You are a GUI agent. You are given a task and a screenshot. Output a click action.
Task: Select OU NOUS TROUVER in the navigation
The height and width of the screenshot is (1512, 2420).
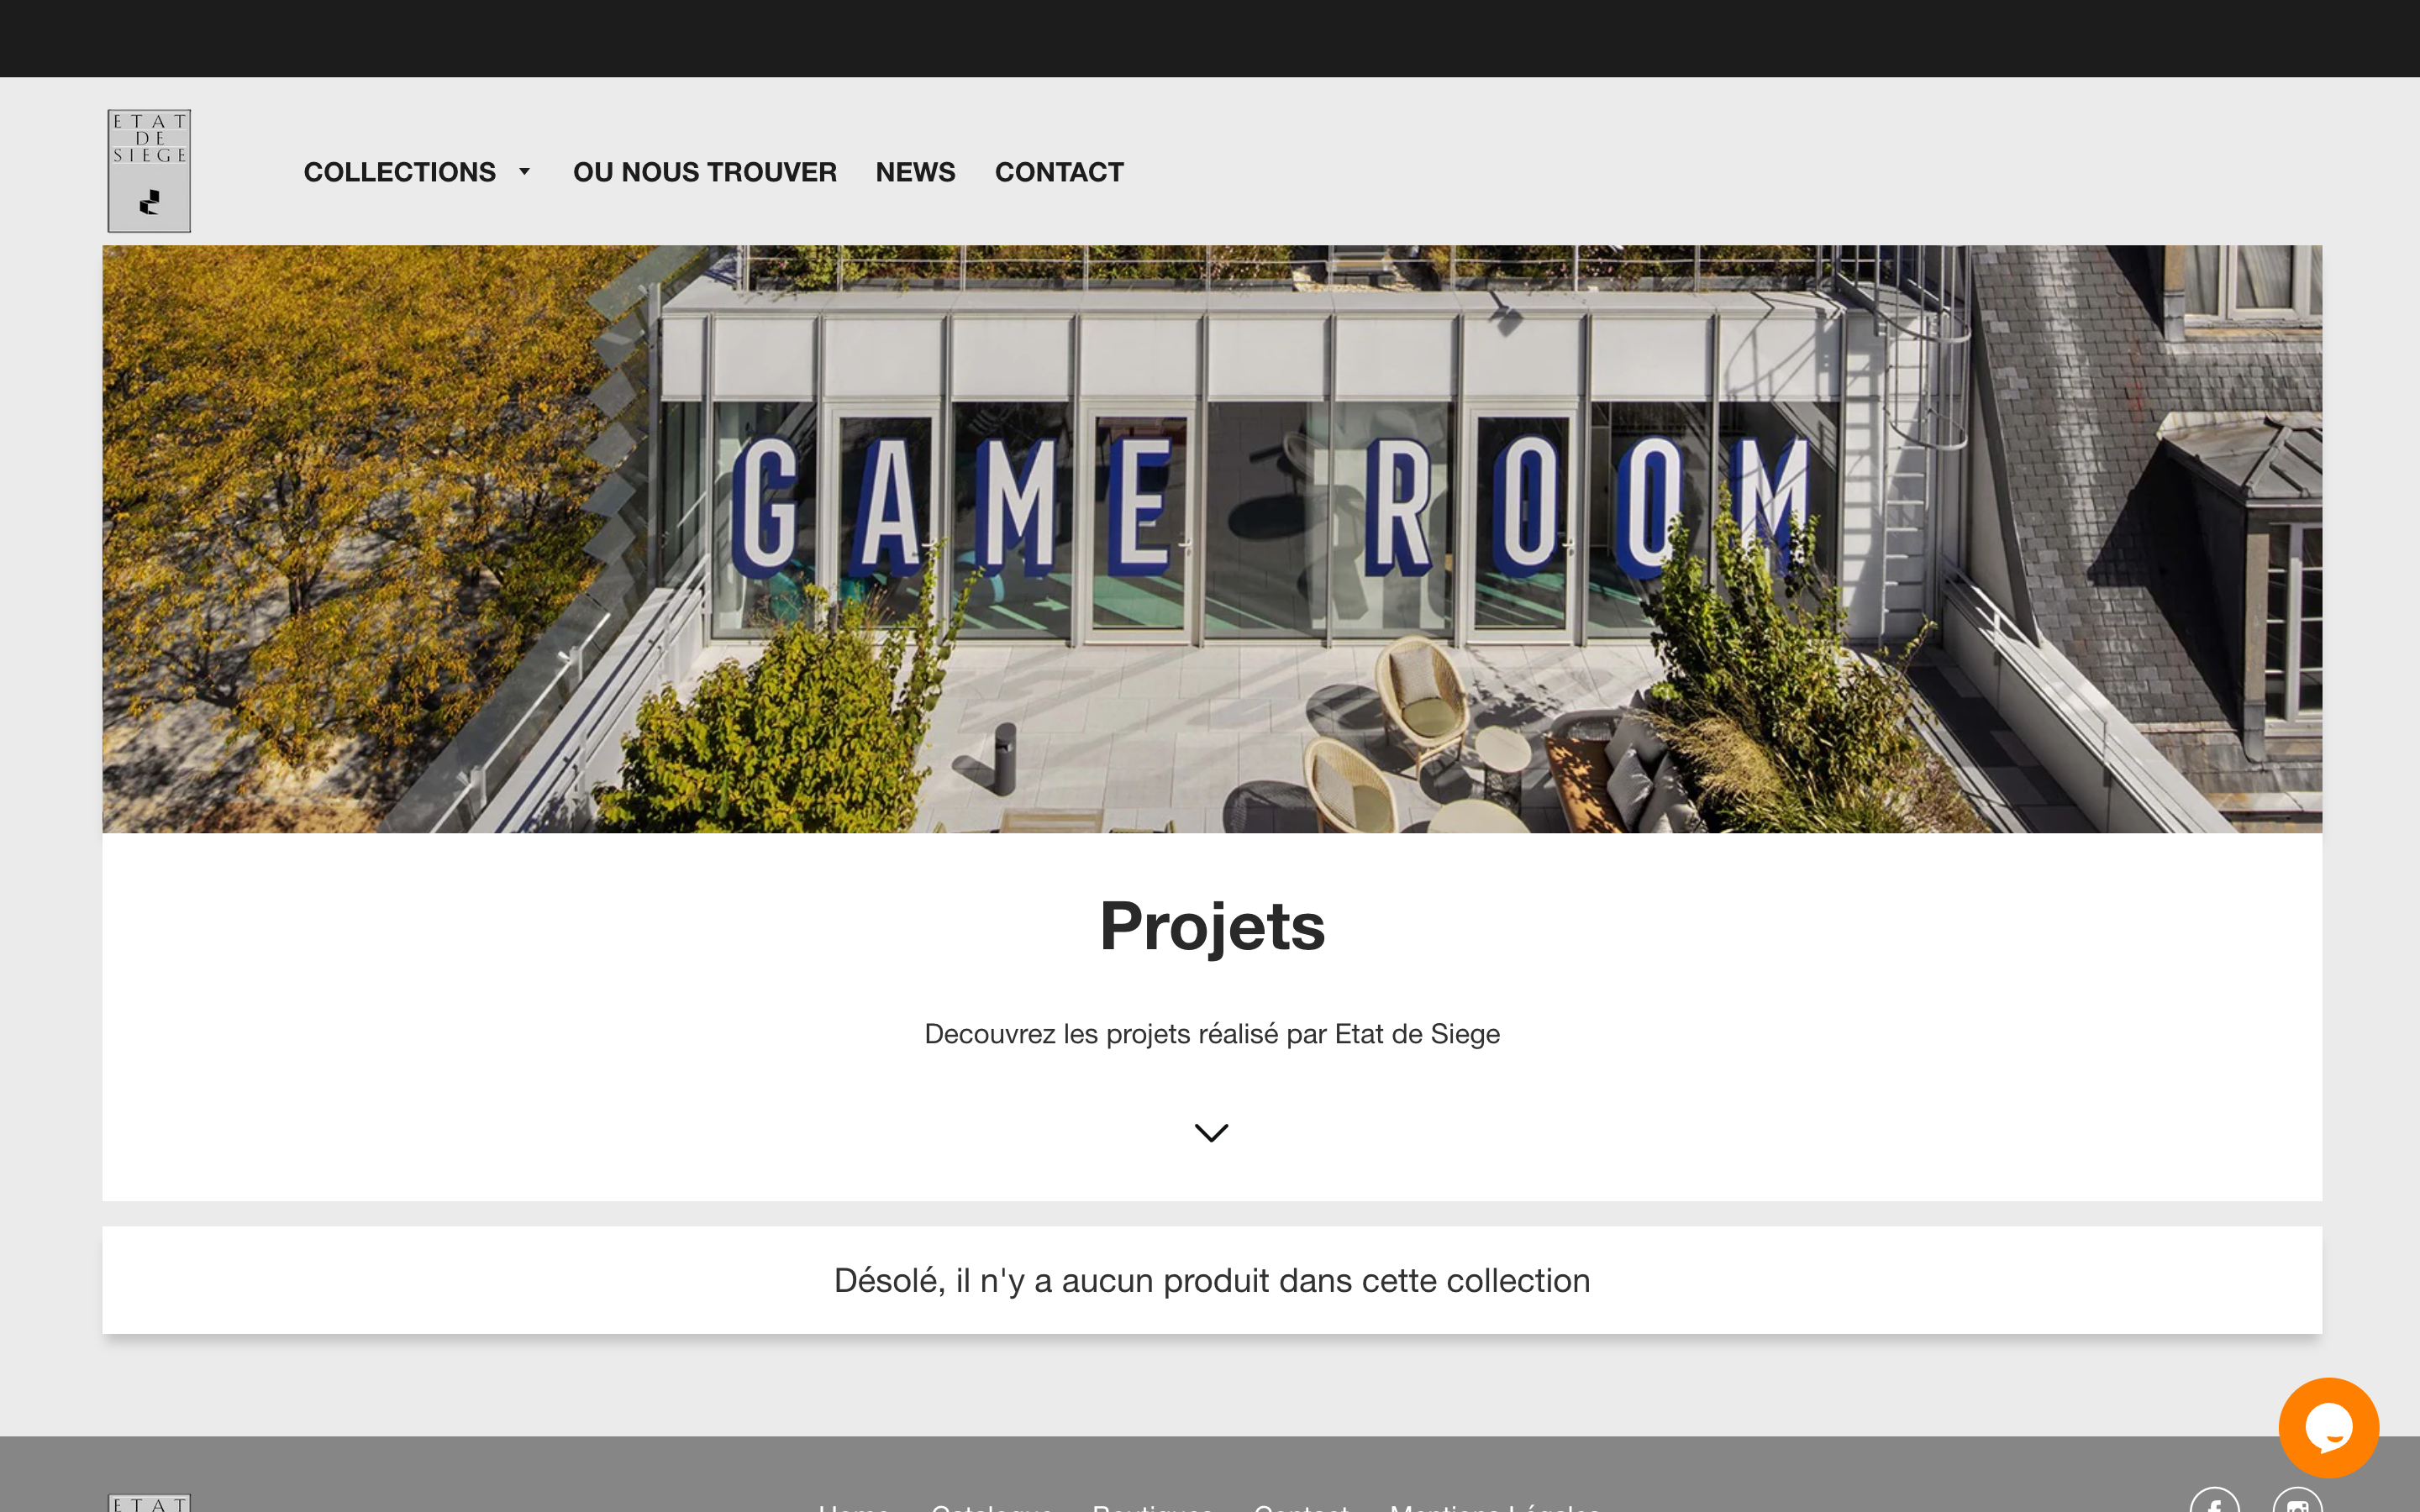point(705,172)
